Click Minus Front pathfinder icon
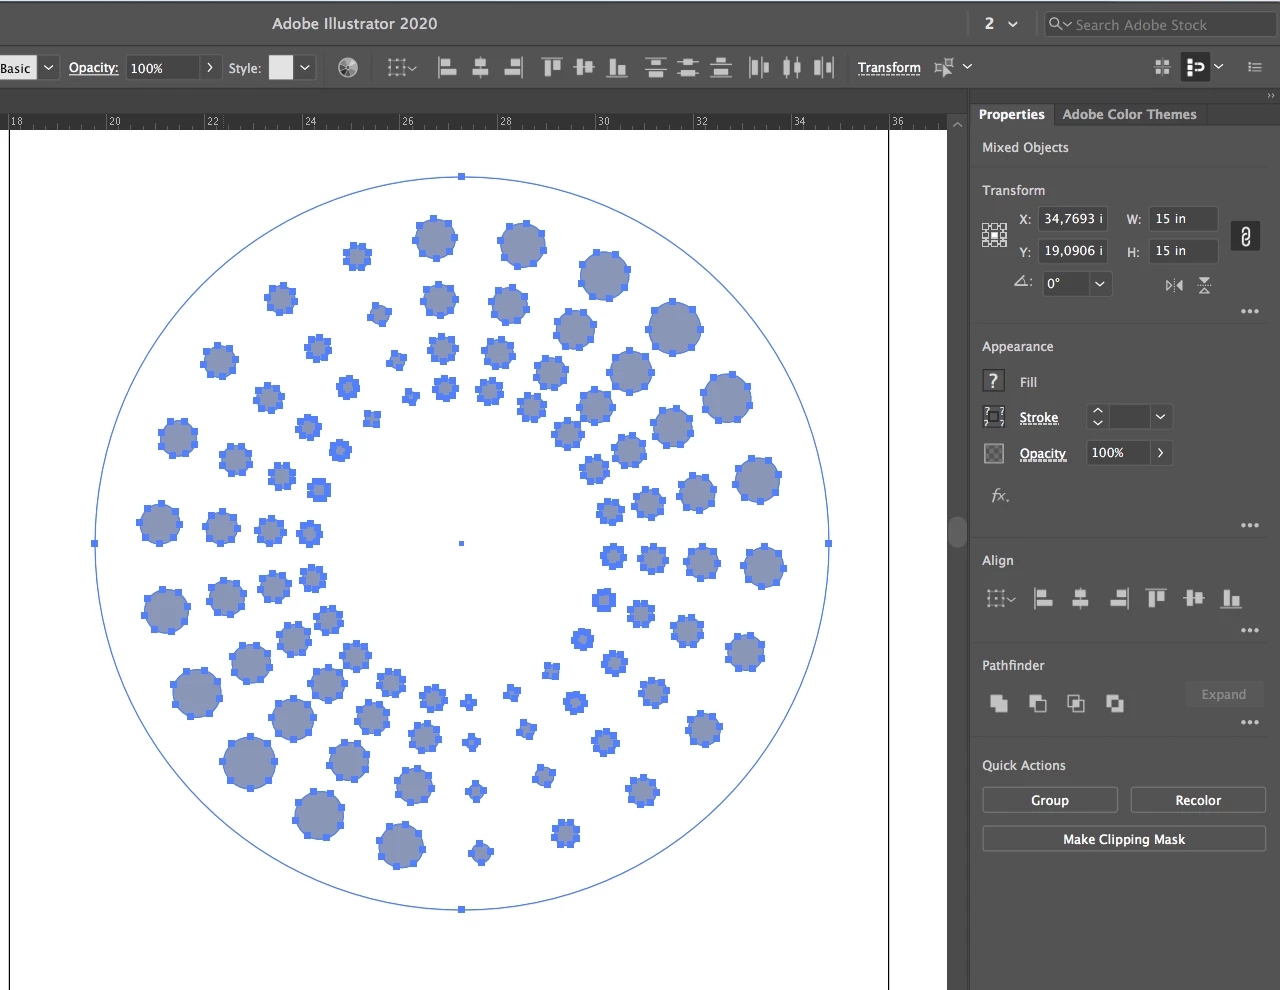This screenshot has height=990, width=1280. pos(1038,703)
